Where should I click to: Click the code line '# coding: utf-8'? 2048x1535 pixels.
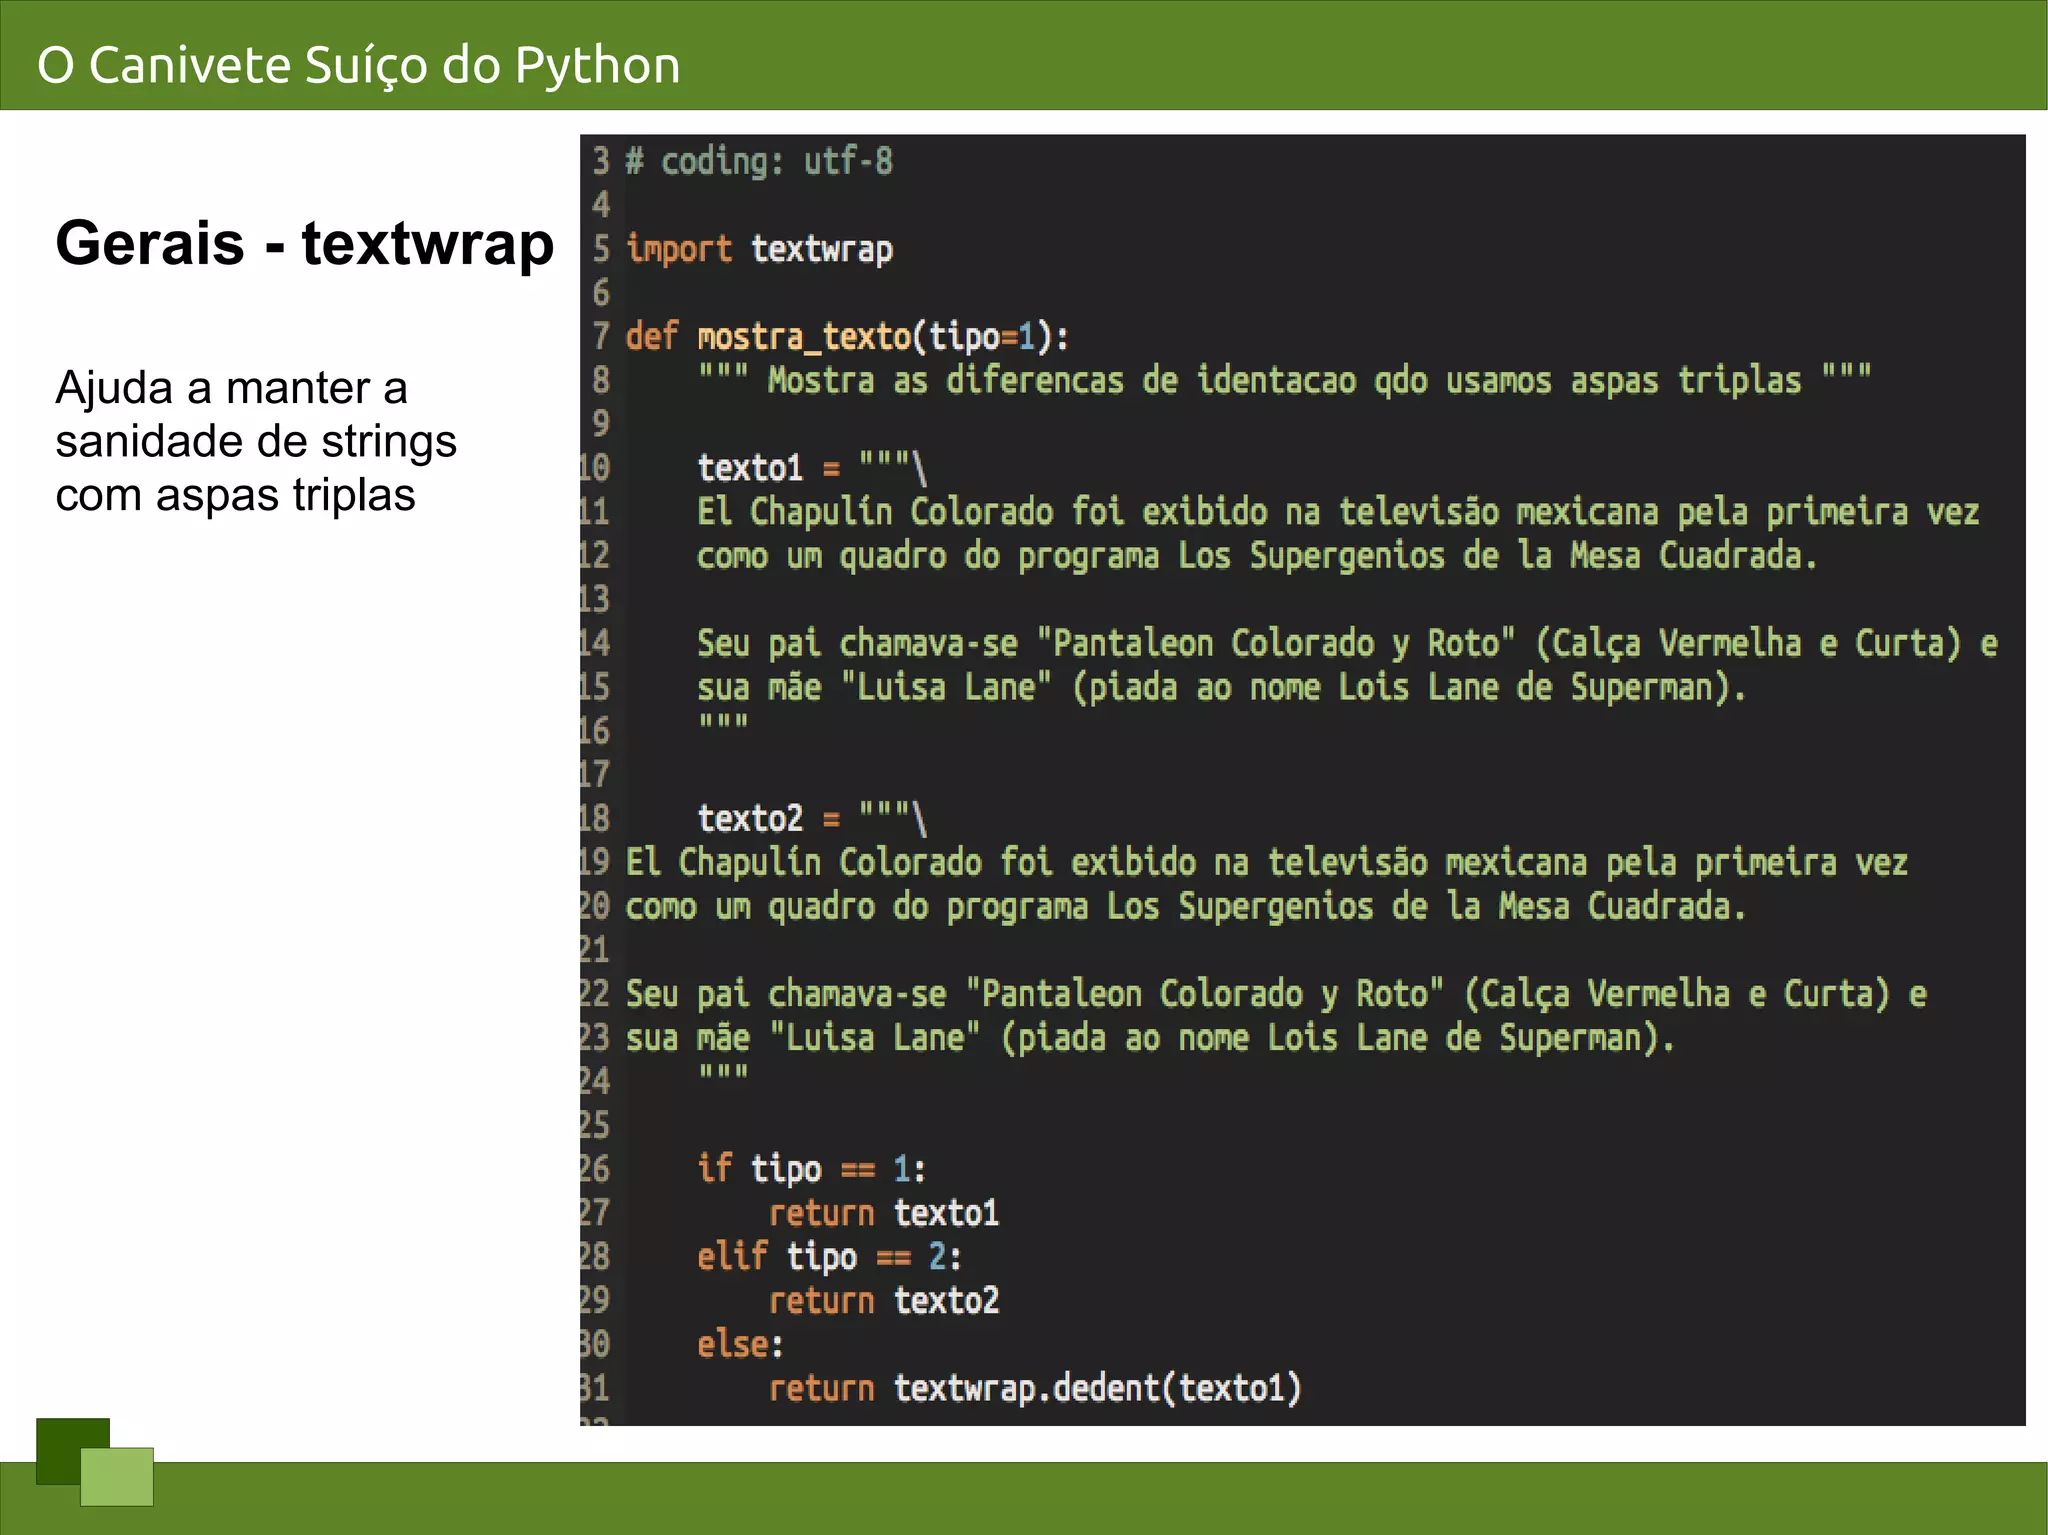pos(759,161)
